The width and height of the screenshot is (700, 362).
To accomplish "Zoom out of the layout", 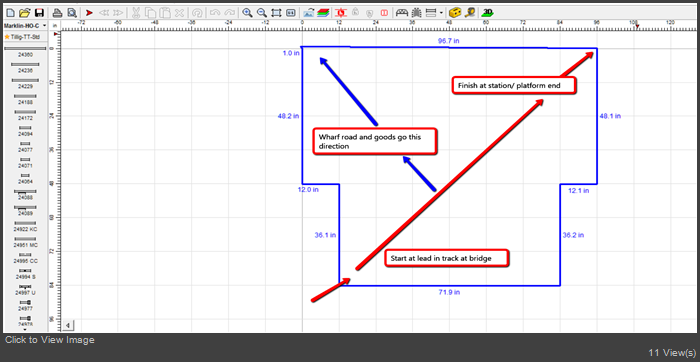I will 262,12.
